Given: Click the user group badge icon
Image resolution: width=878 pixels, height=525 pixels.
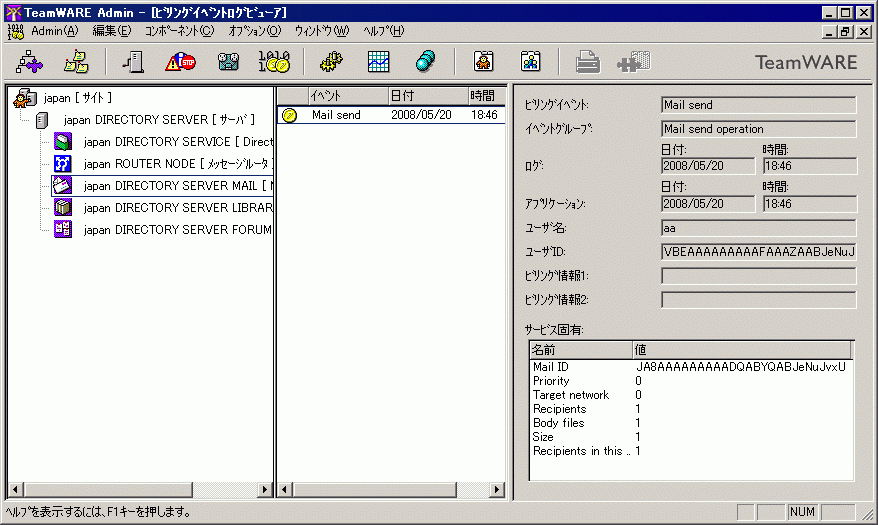Looking at the screenshot, I should 530,62.
